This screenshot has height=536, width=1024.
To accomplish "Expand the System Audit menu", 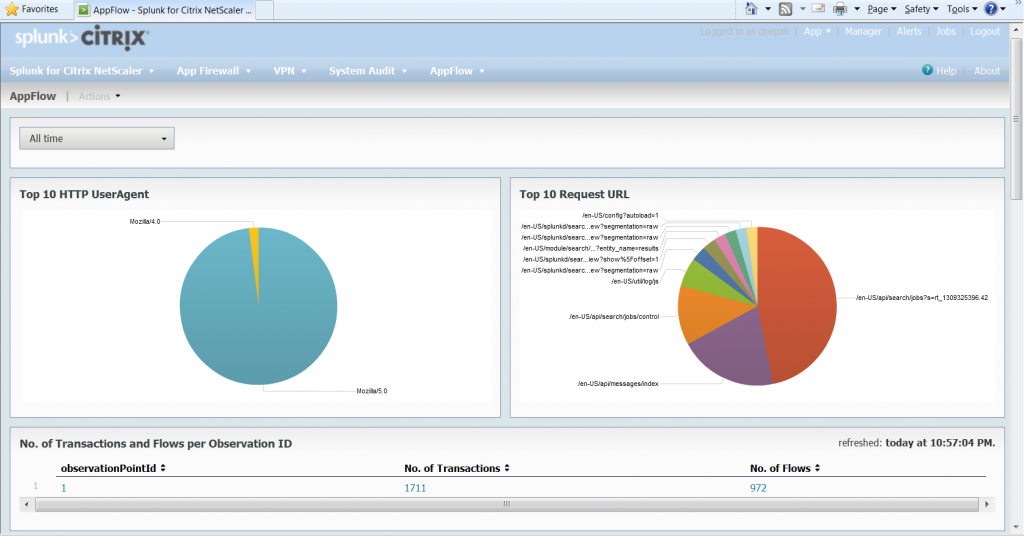I will tap(368, 71).
